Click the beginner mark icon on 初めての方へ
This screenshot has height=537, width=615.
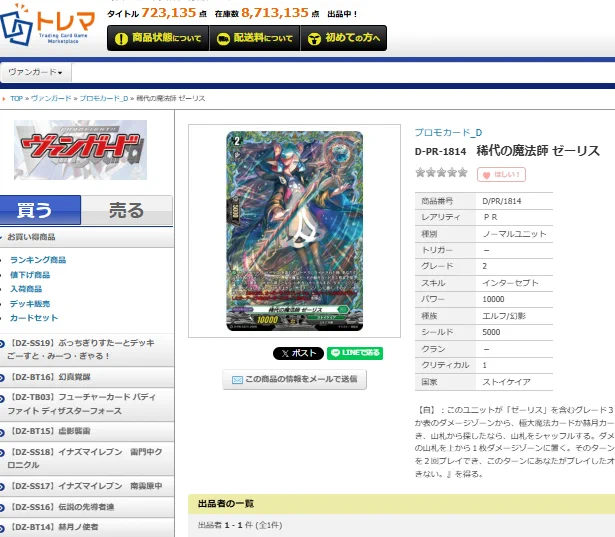(x=314, y=39)
